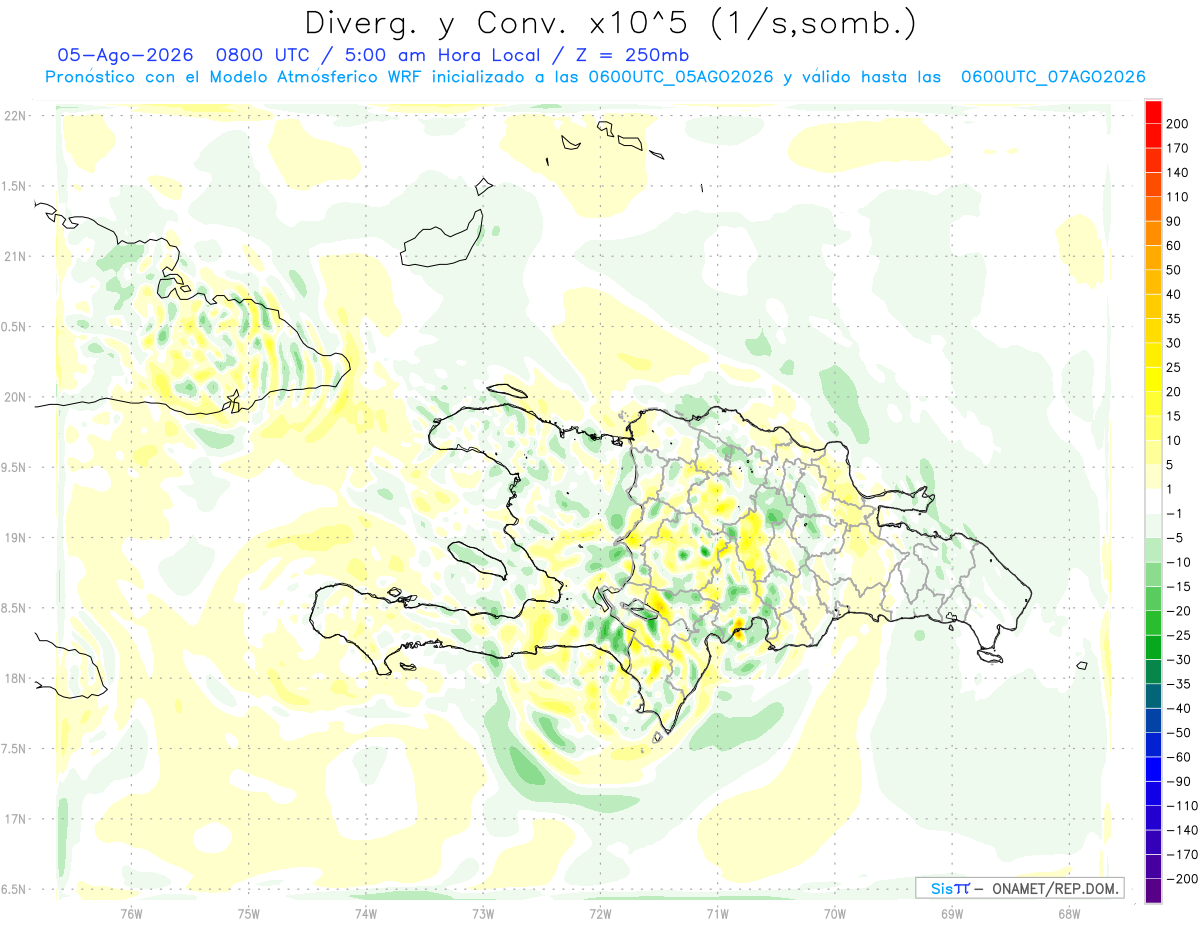This screenshot has width=1200, height=927.
Task: Click the "0600UTC_07AGO2026" valid-until time
Action: coord(1053,77)
